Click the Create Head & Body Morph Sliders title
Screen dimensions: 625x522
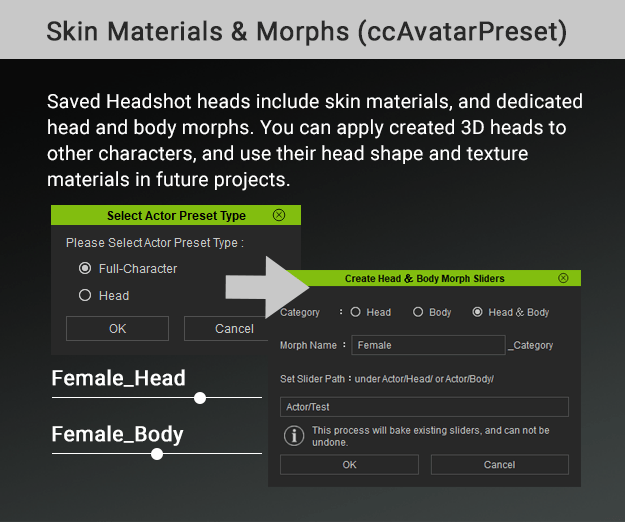pos(424,278)
